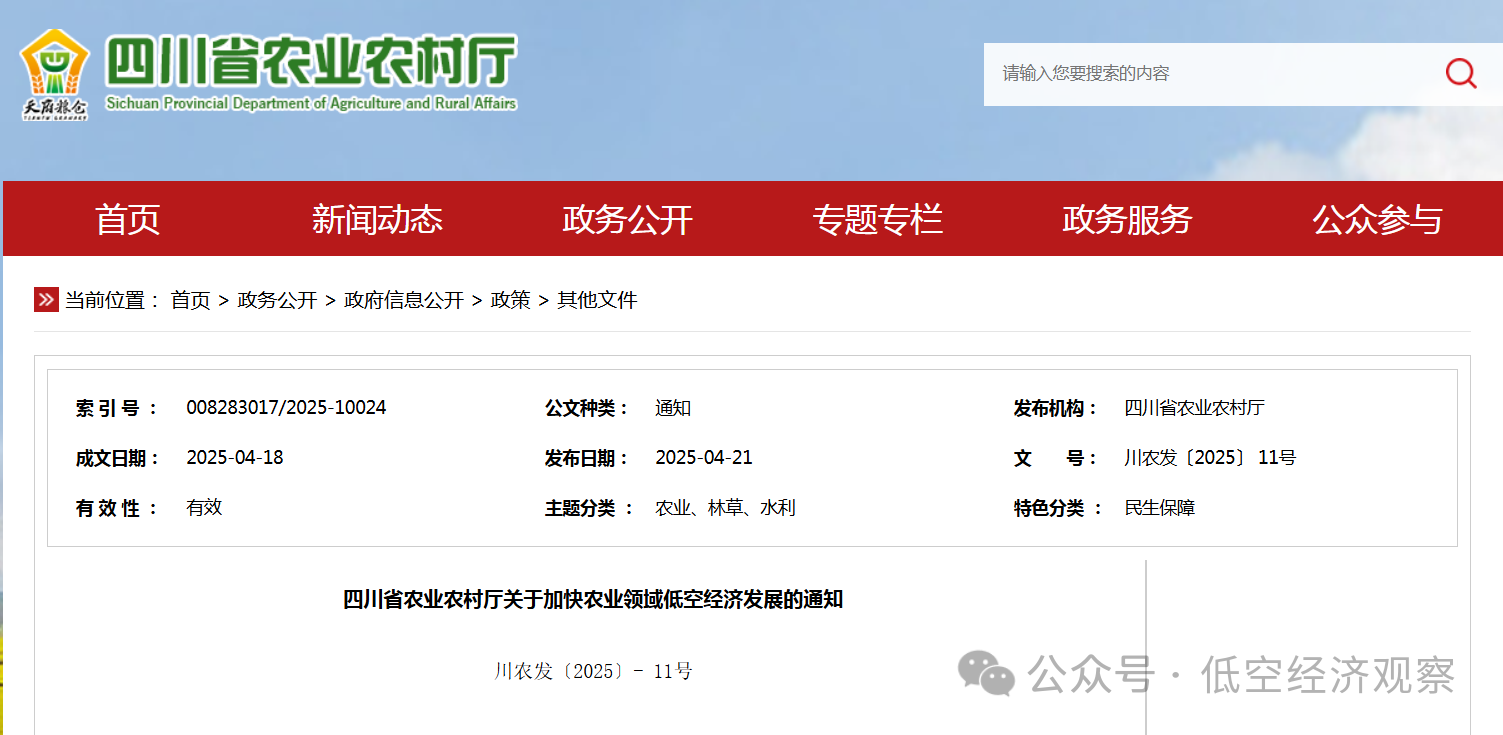Viewport: 1503px width, 735px height.
Task: Click the red double-arrow location icon
Action: 46,300
